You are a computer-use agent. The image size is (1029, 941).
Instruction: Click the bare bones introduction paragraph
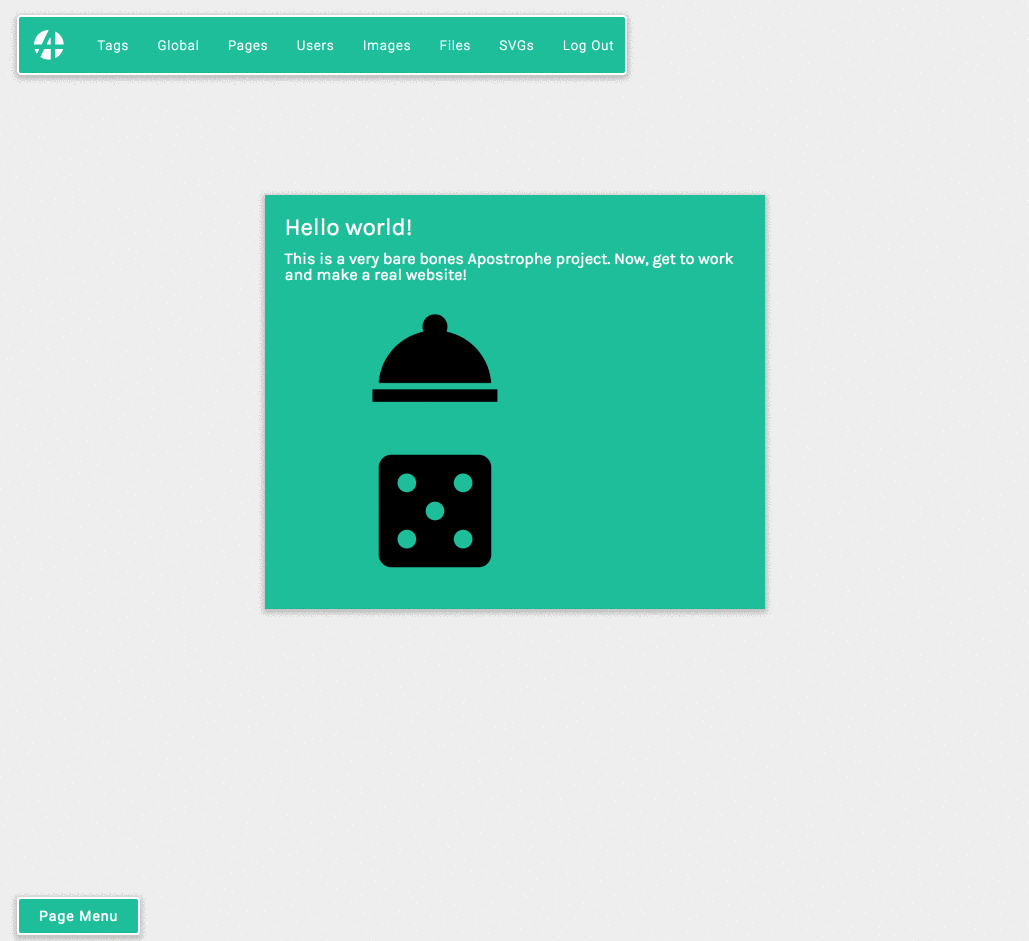(x=508, y=267)
